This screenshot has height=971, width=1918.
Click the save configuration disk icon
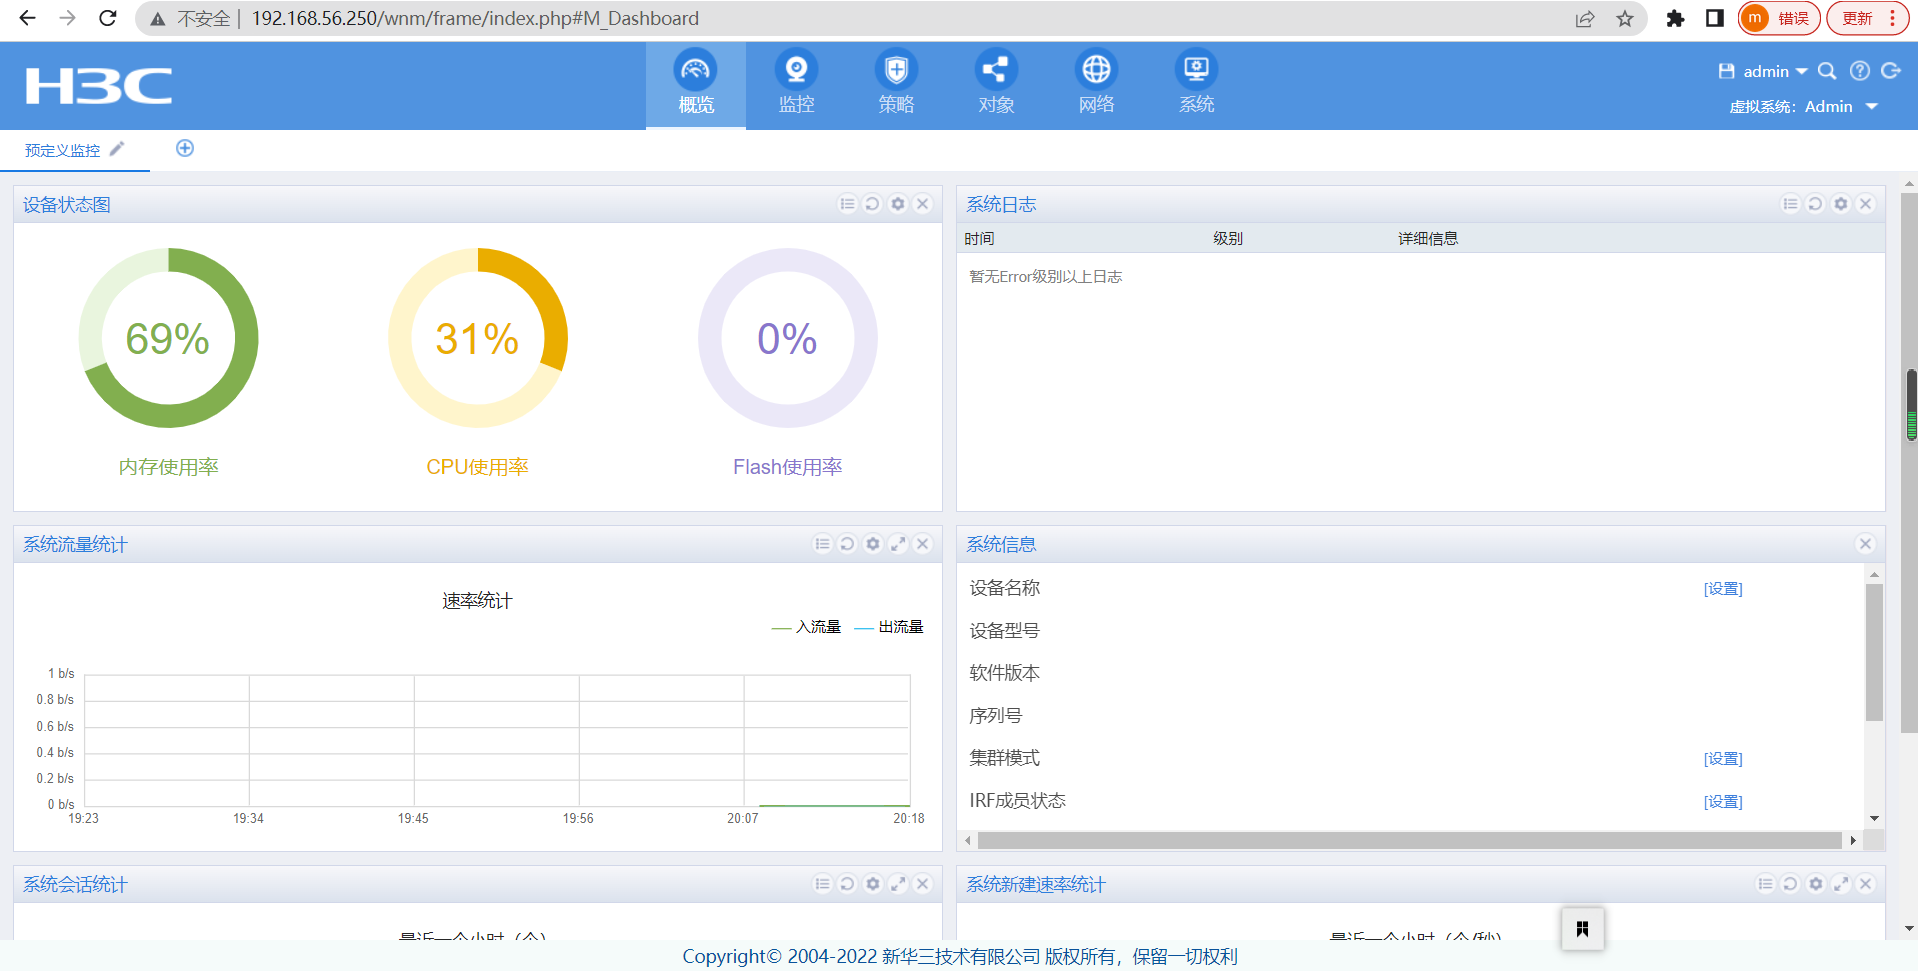coord(1726,71)
